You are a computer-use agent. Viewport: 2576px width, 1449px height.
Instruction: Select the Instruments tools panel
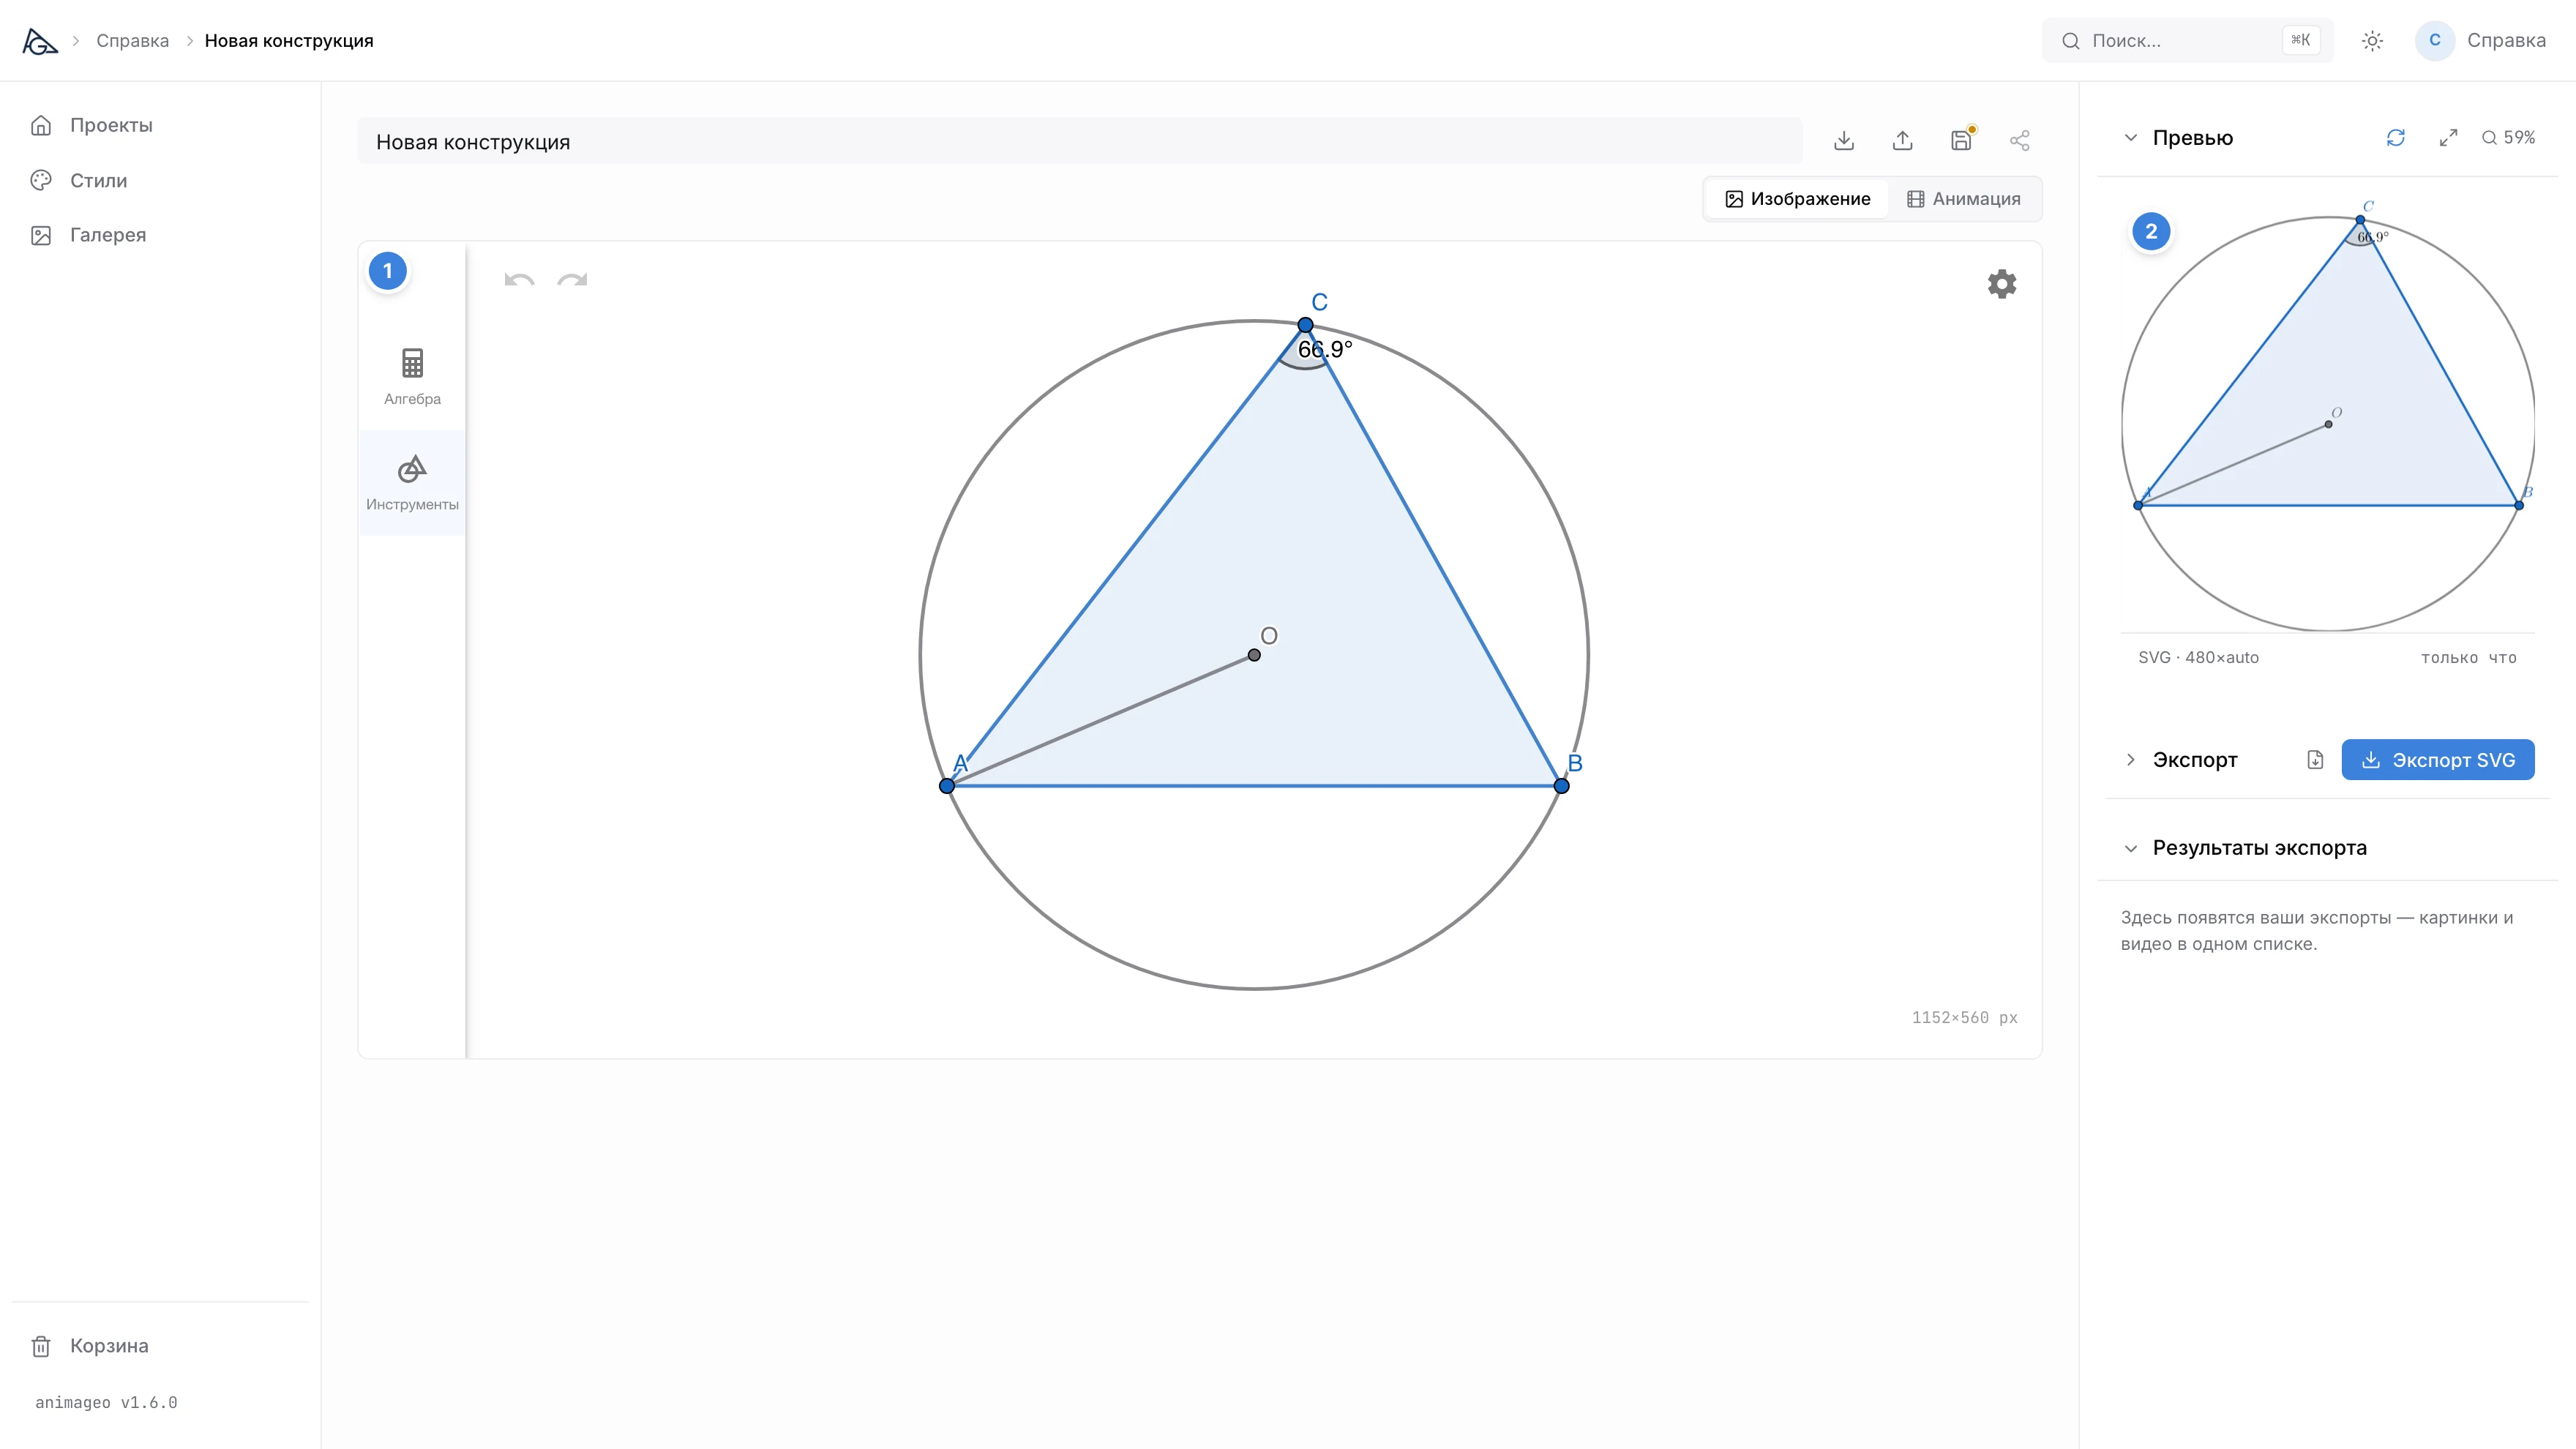(x=412, y=483)
